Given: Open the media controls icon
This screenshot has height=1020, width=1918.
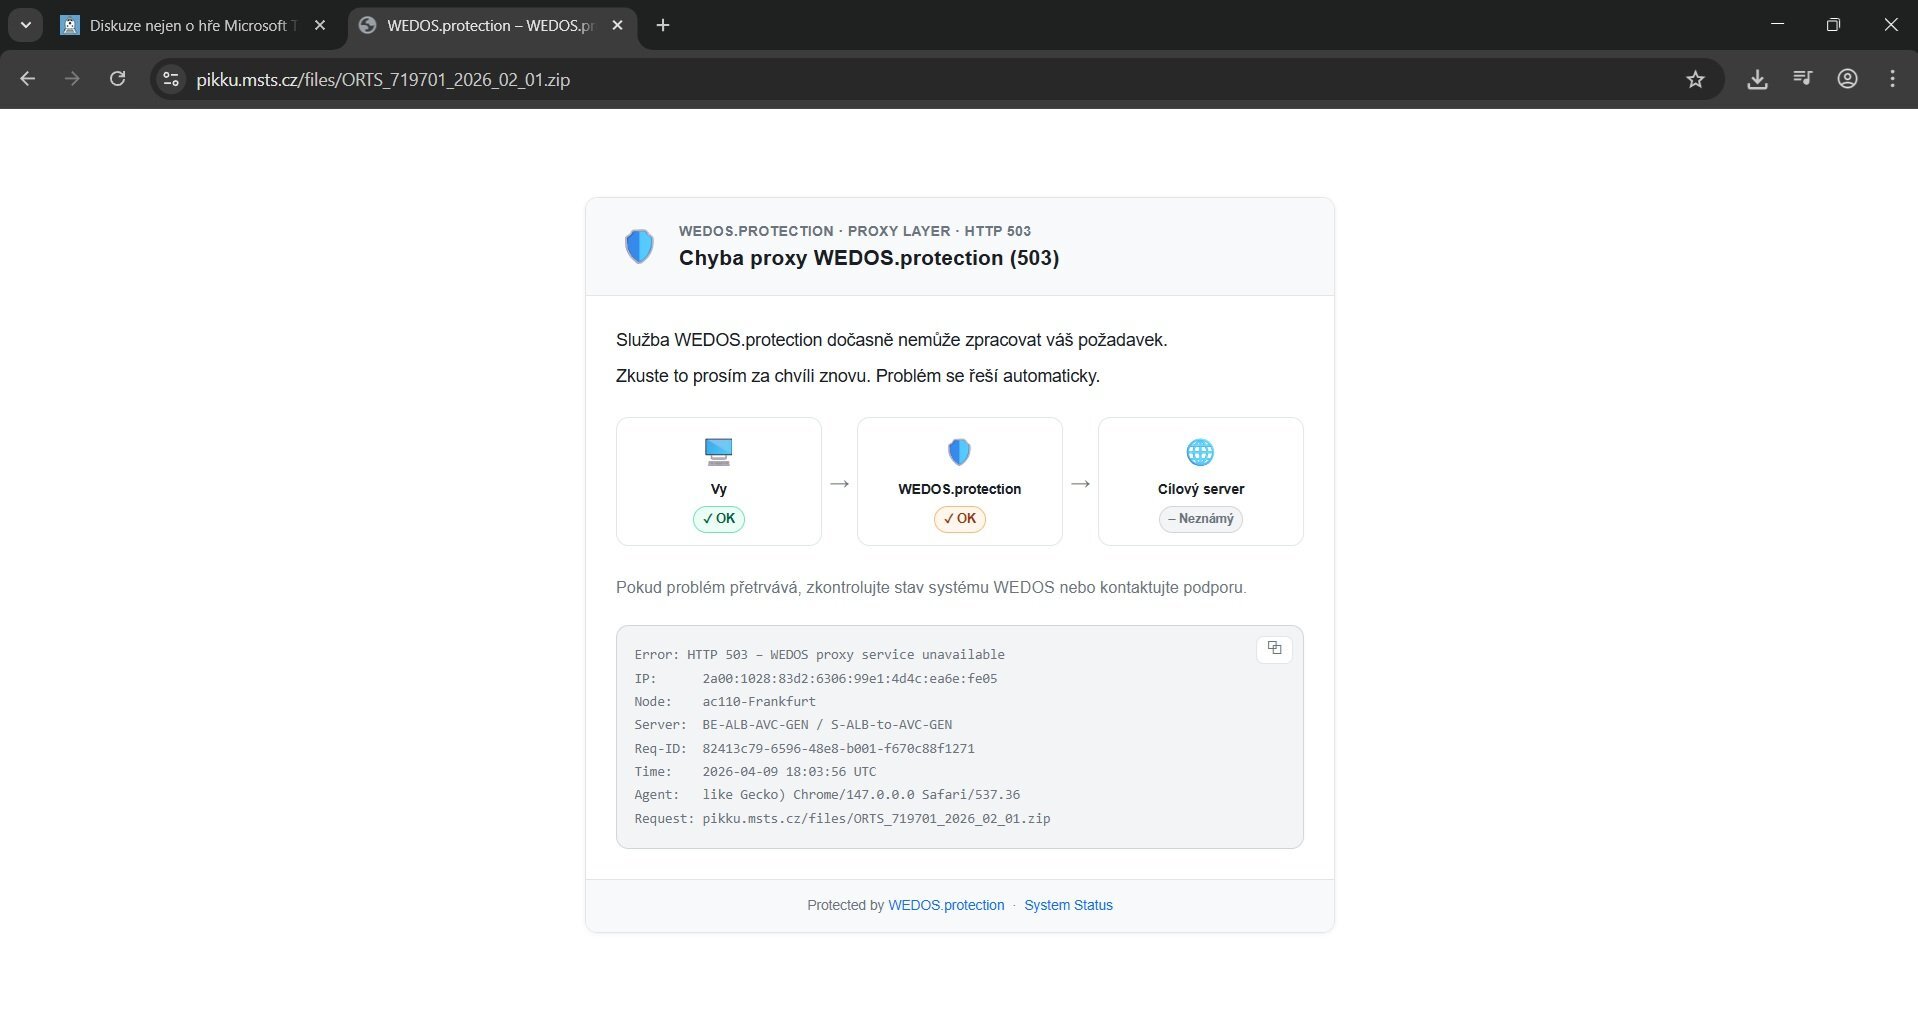Looking at the screenshot, I should tap(1802, 79).
